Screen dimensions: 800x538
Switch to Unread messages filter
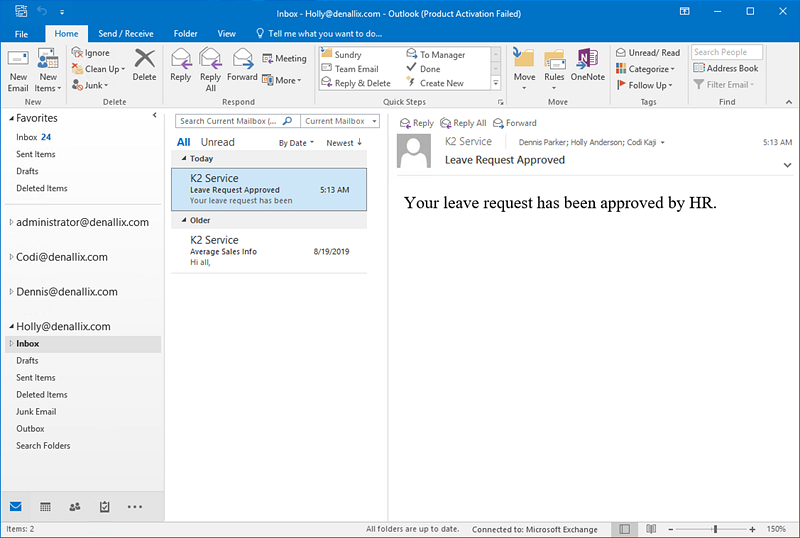[218, 143]
